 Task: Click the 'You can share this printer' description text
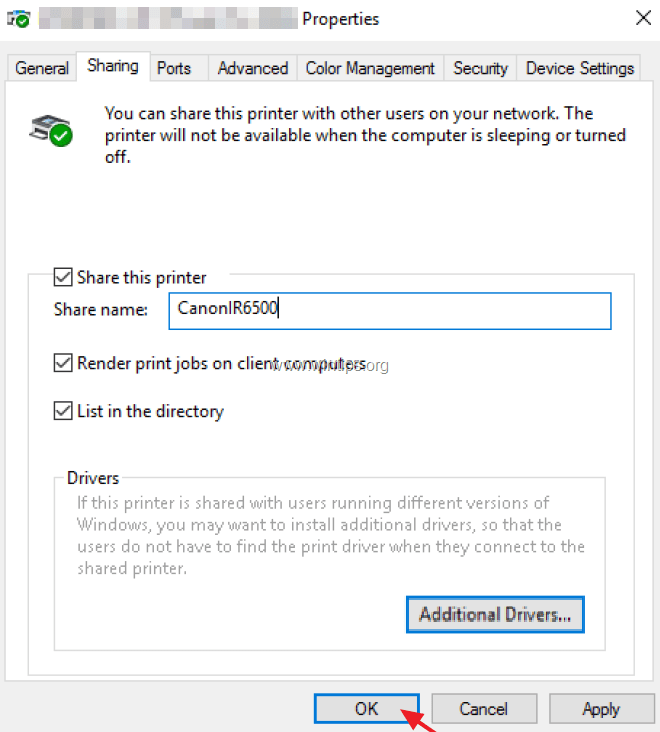(365, 135)
